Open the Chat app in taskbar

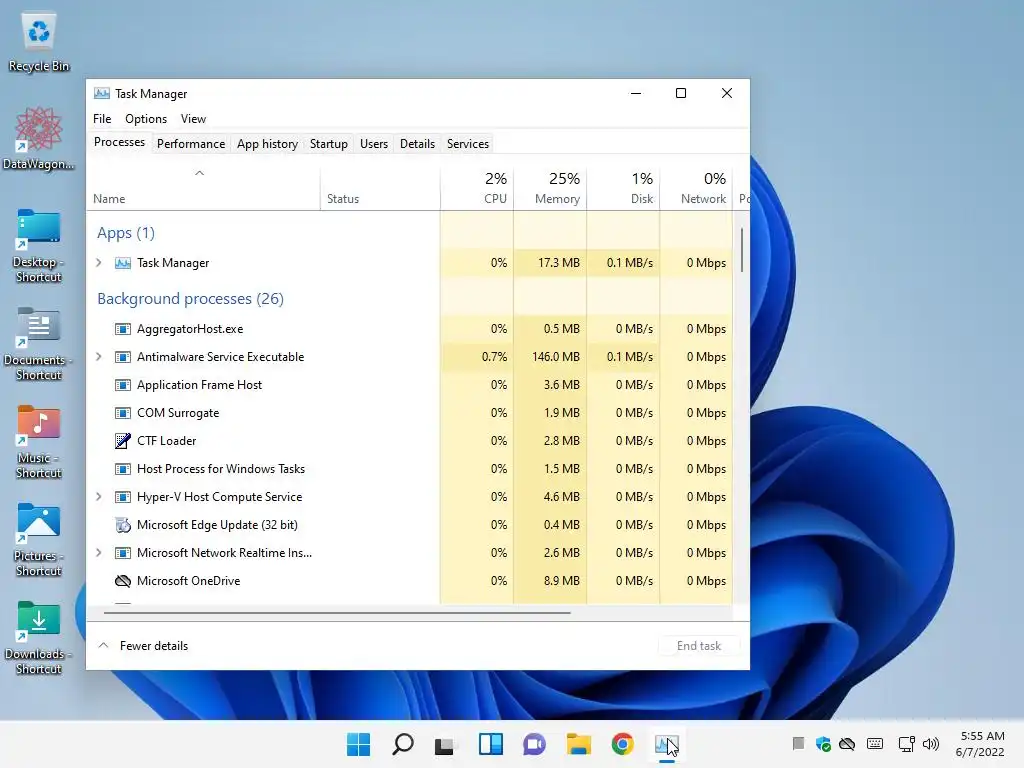coord(534,744)
